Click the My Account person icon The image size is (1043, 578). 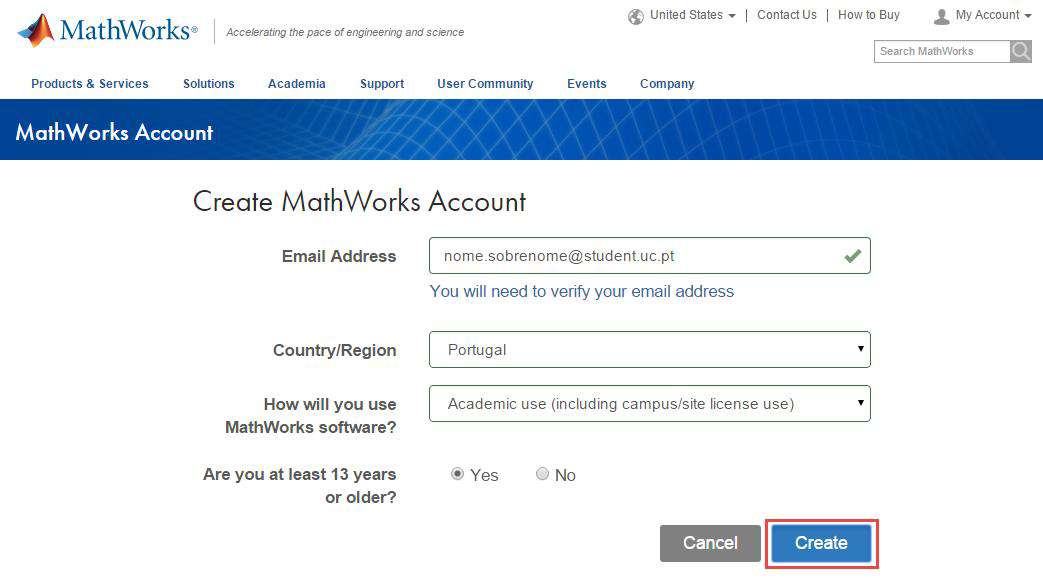coord(941,17)
